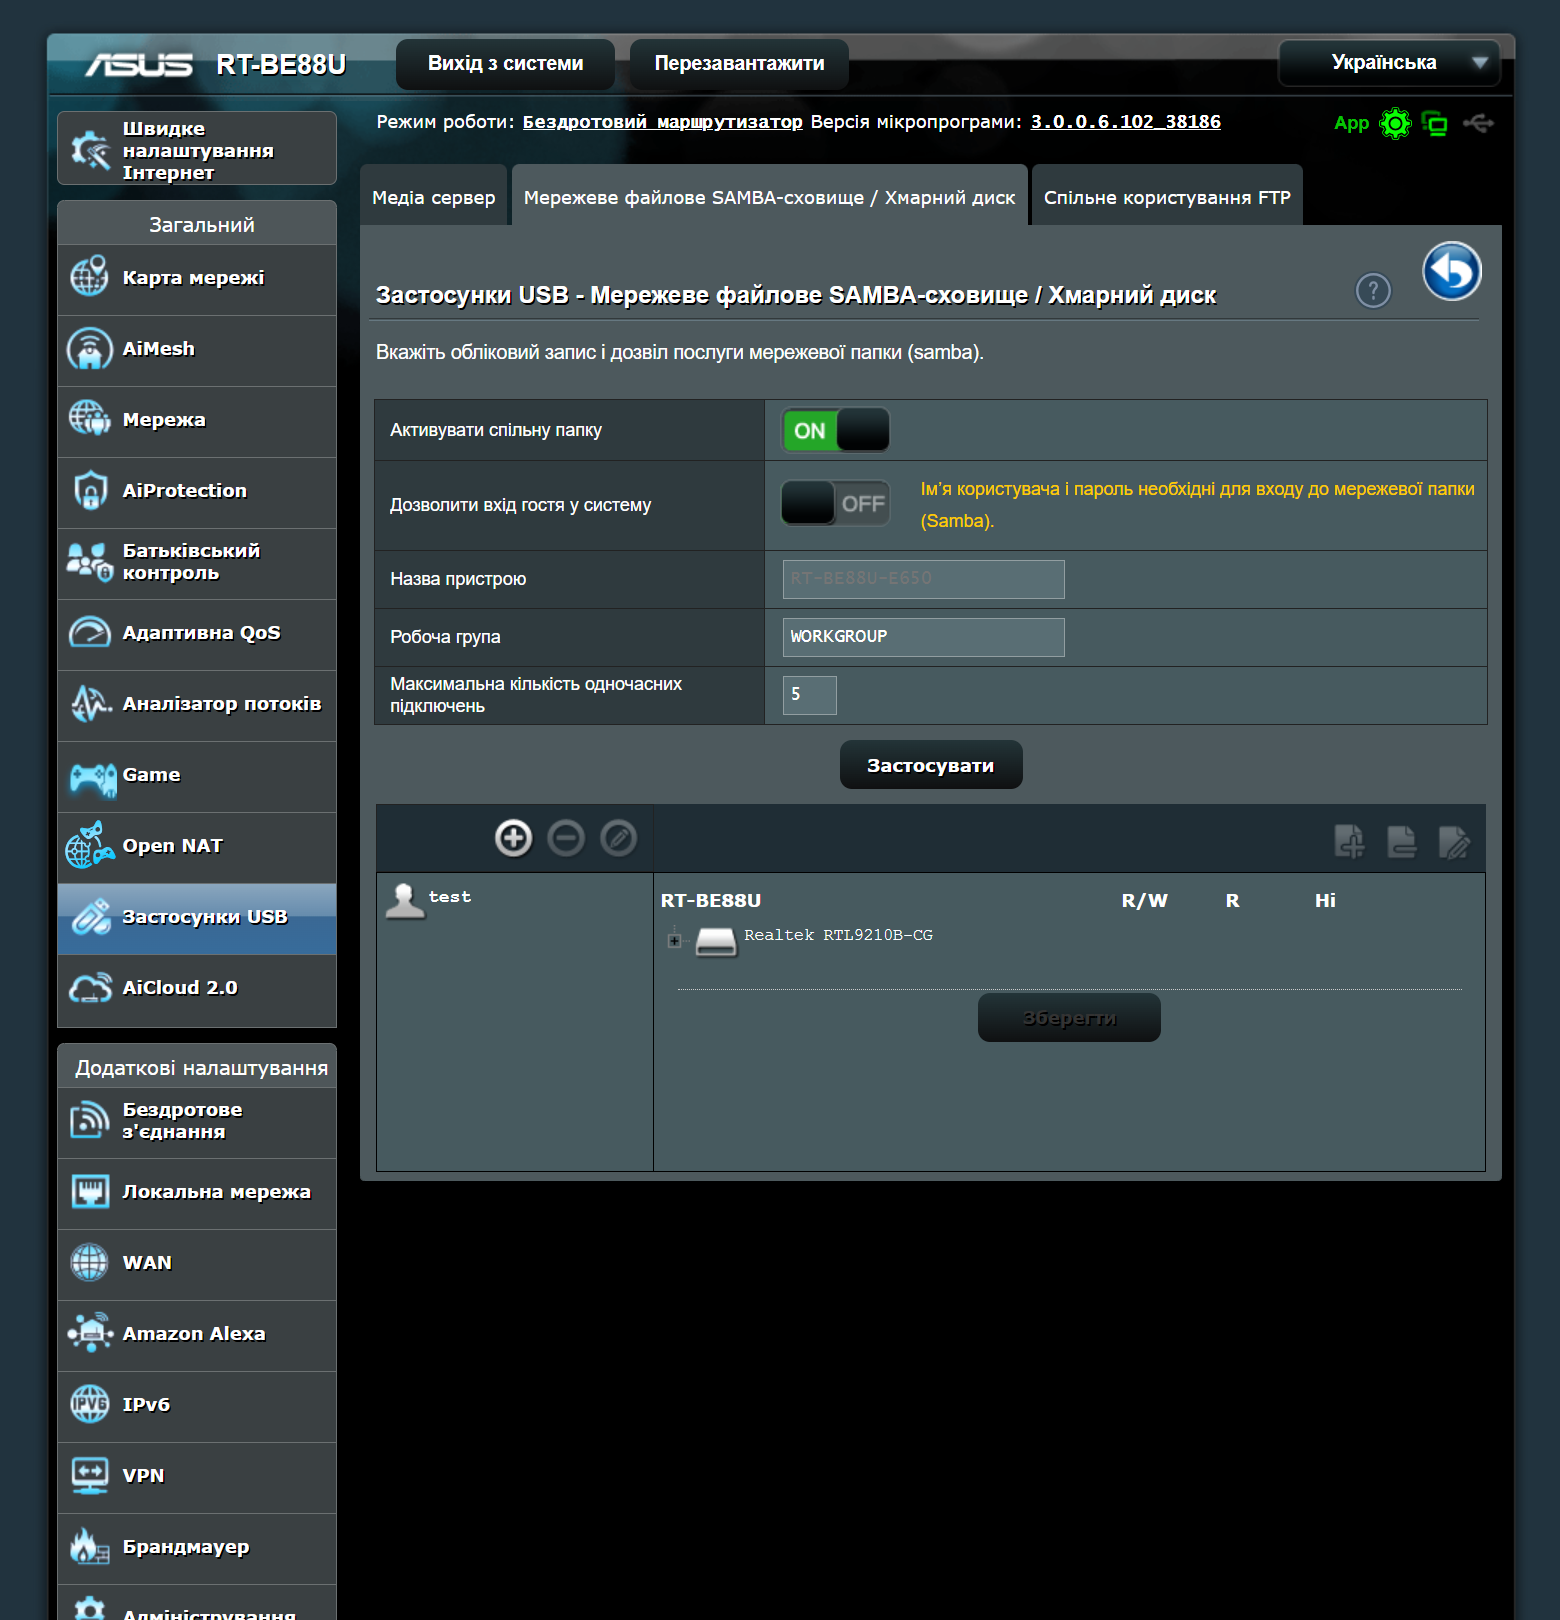This screenshot has width=1560, height=1620.
Task: Expand the Realtek RTL9210B-CG drive tree
Action: coord(674,941)
